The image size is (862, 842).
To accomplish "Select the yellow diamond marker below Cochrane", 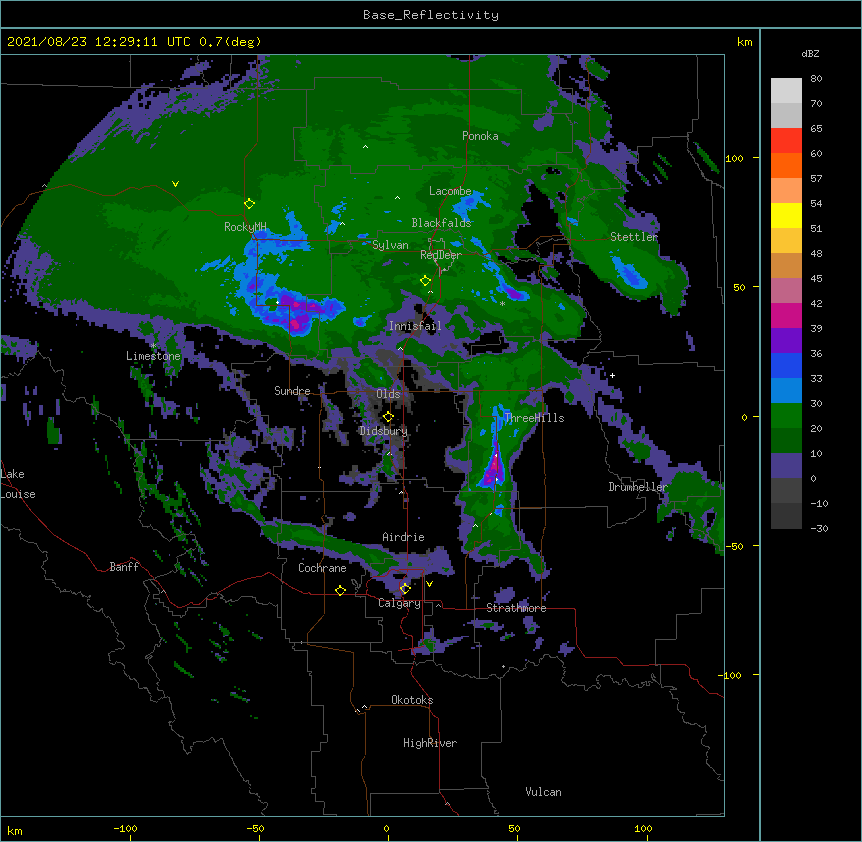I will point(340,590).
